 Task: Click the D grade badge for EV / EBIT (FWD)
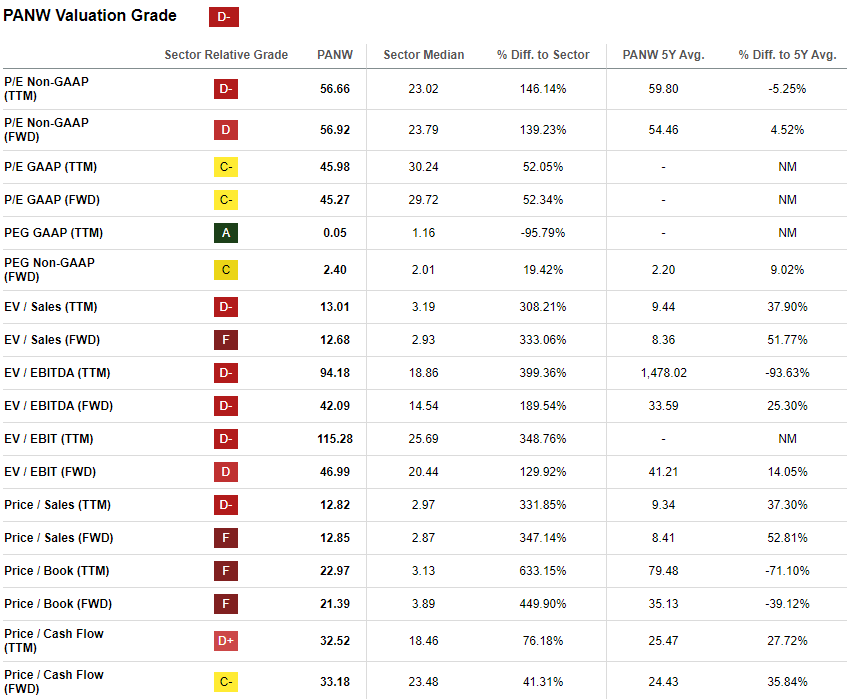click(226, 472)
